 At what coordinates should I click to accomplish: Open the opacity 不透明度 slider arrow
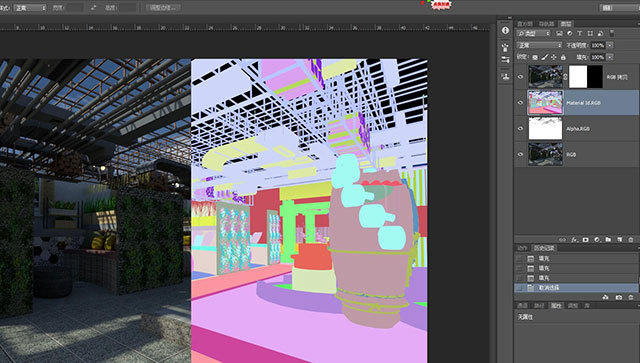pyautogui.click(x=610, y=45)
